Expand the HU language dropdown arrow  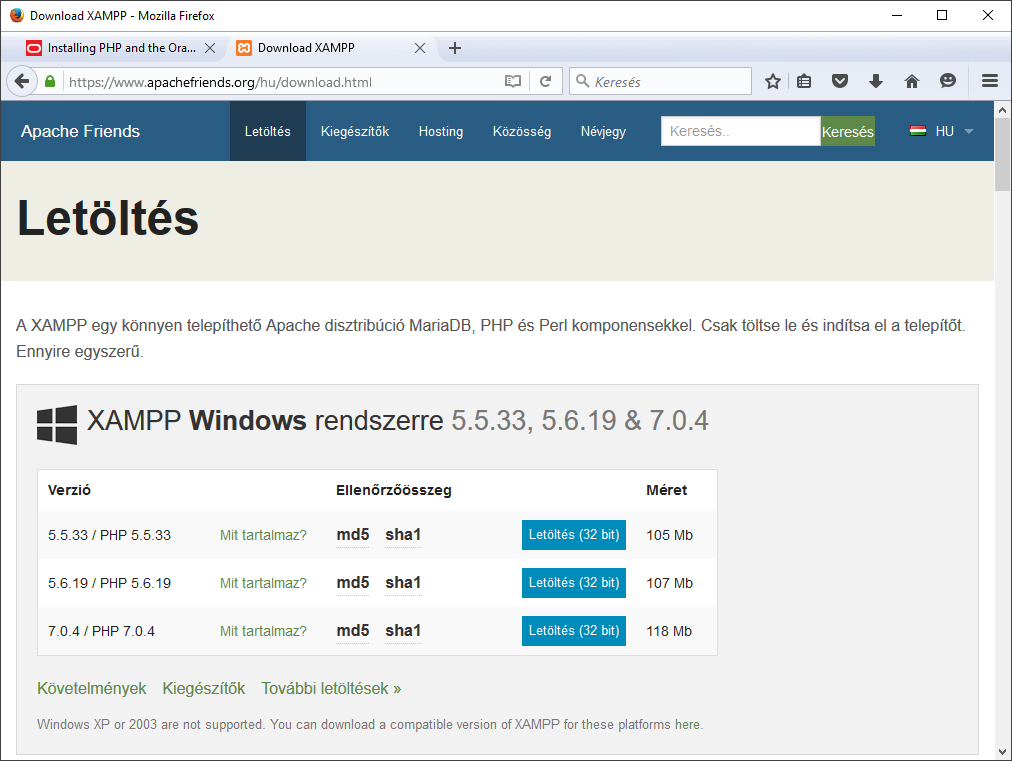click(968, 131)
